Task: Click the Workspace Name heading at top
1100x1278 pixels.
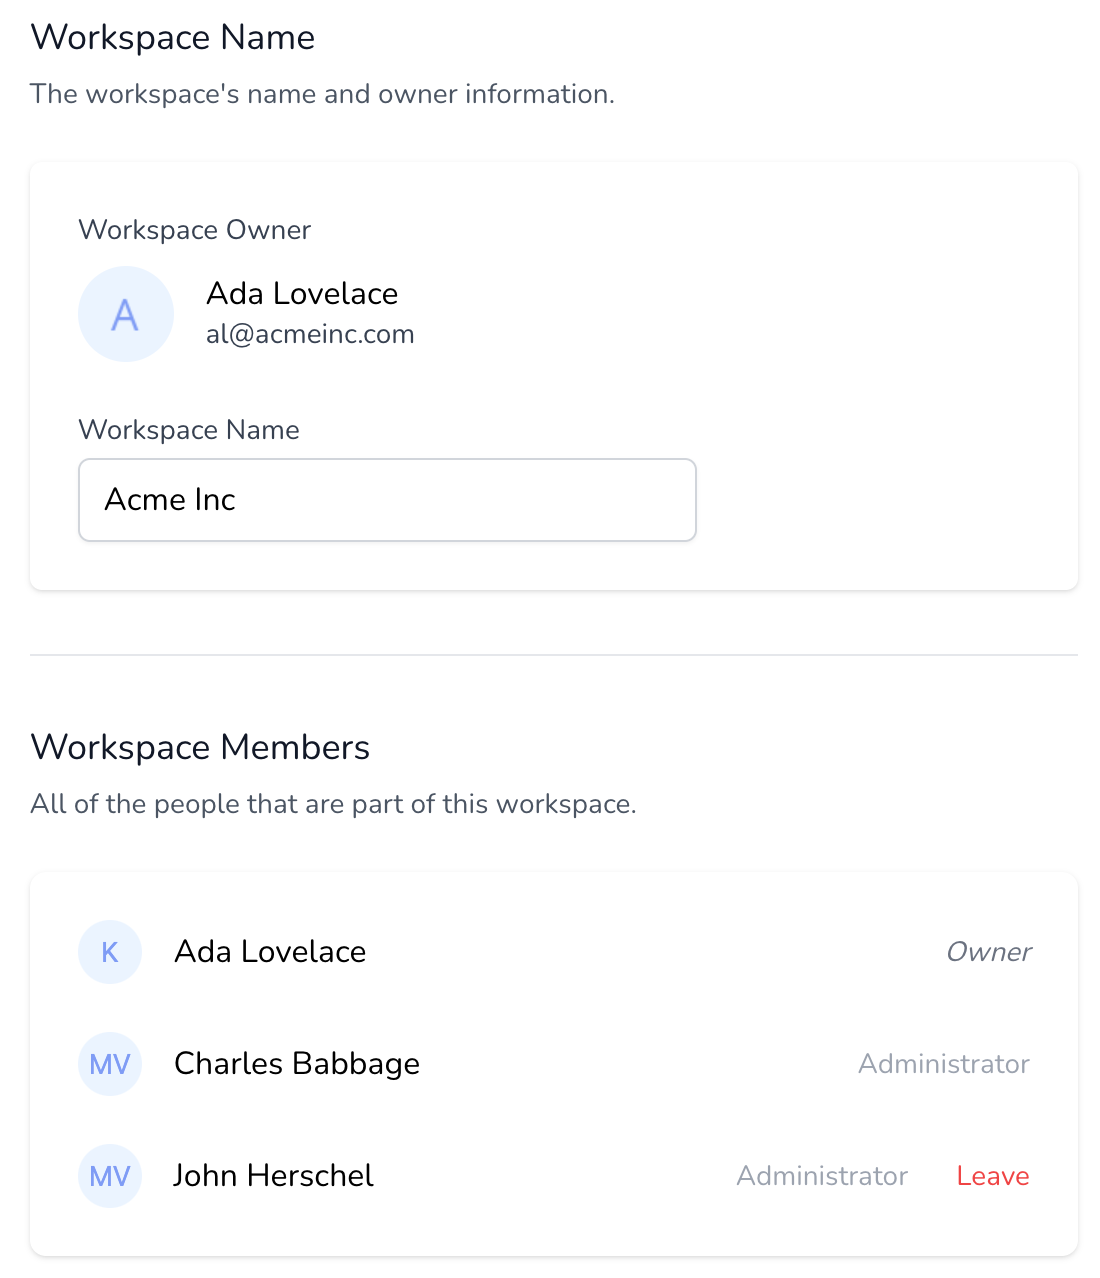Action: click(173, 38)
